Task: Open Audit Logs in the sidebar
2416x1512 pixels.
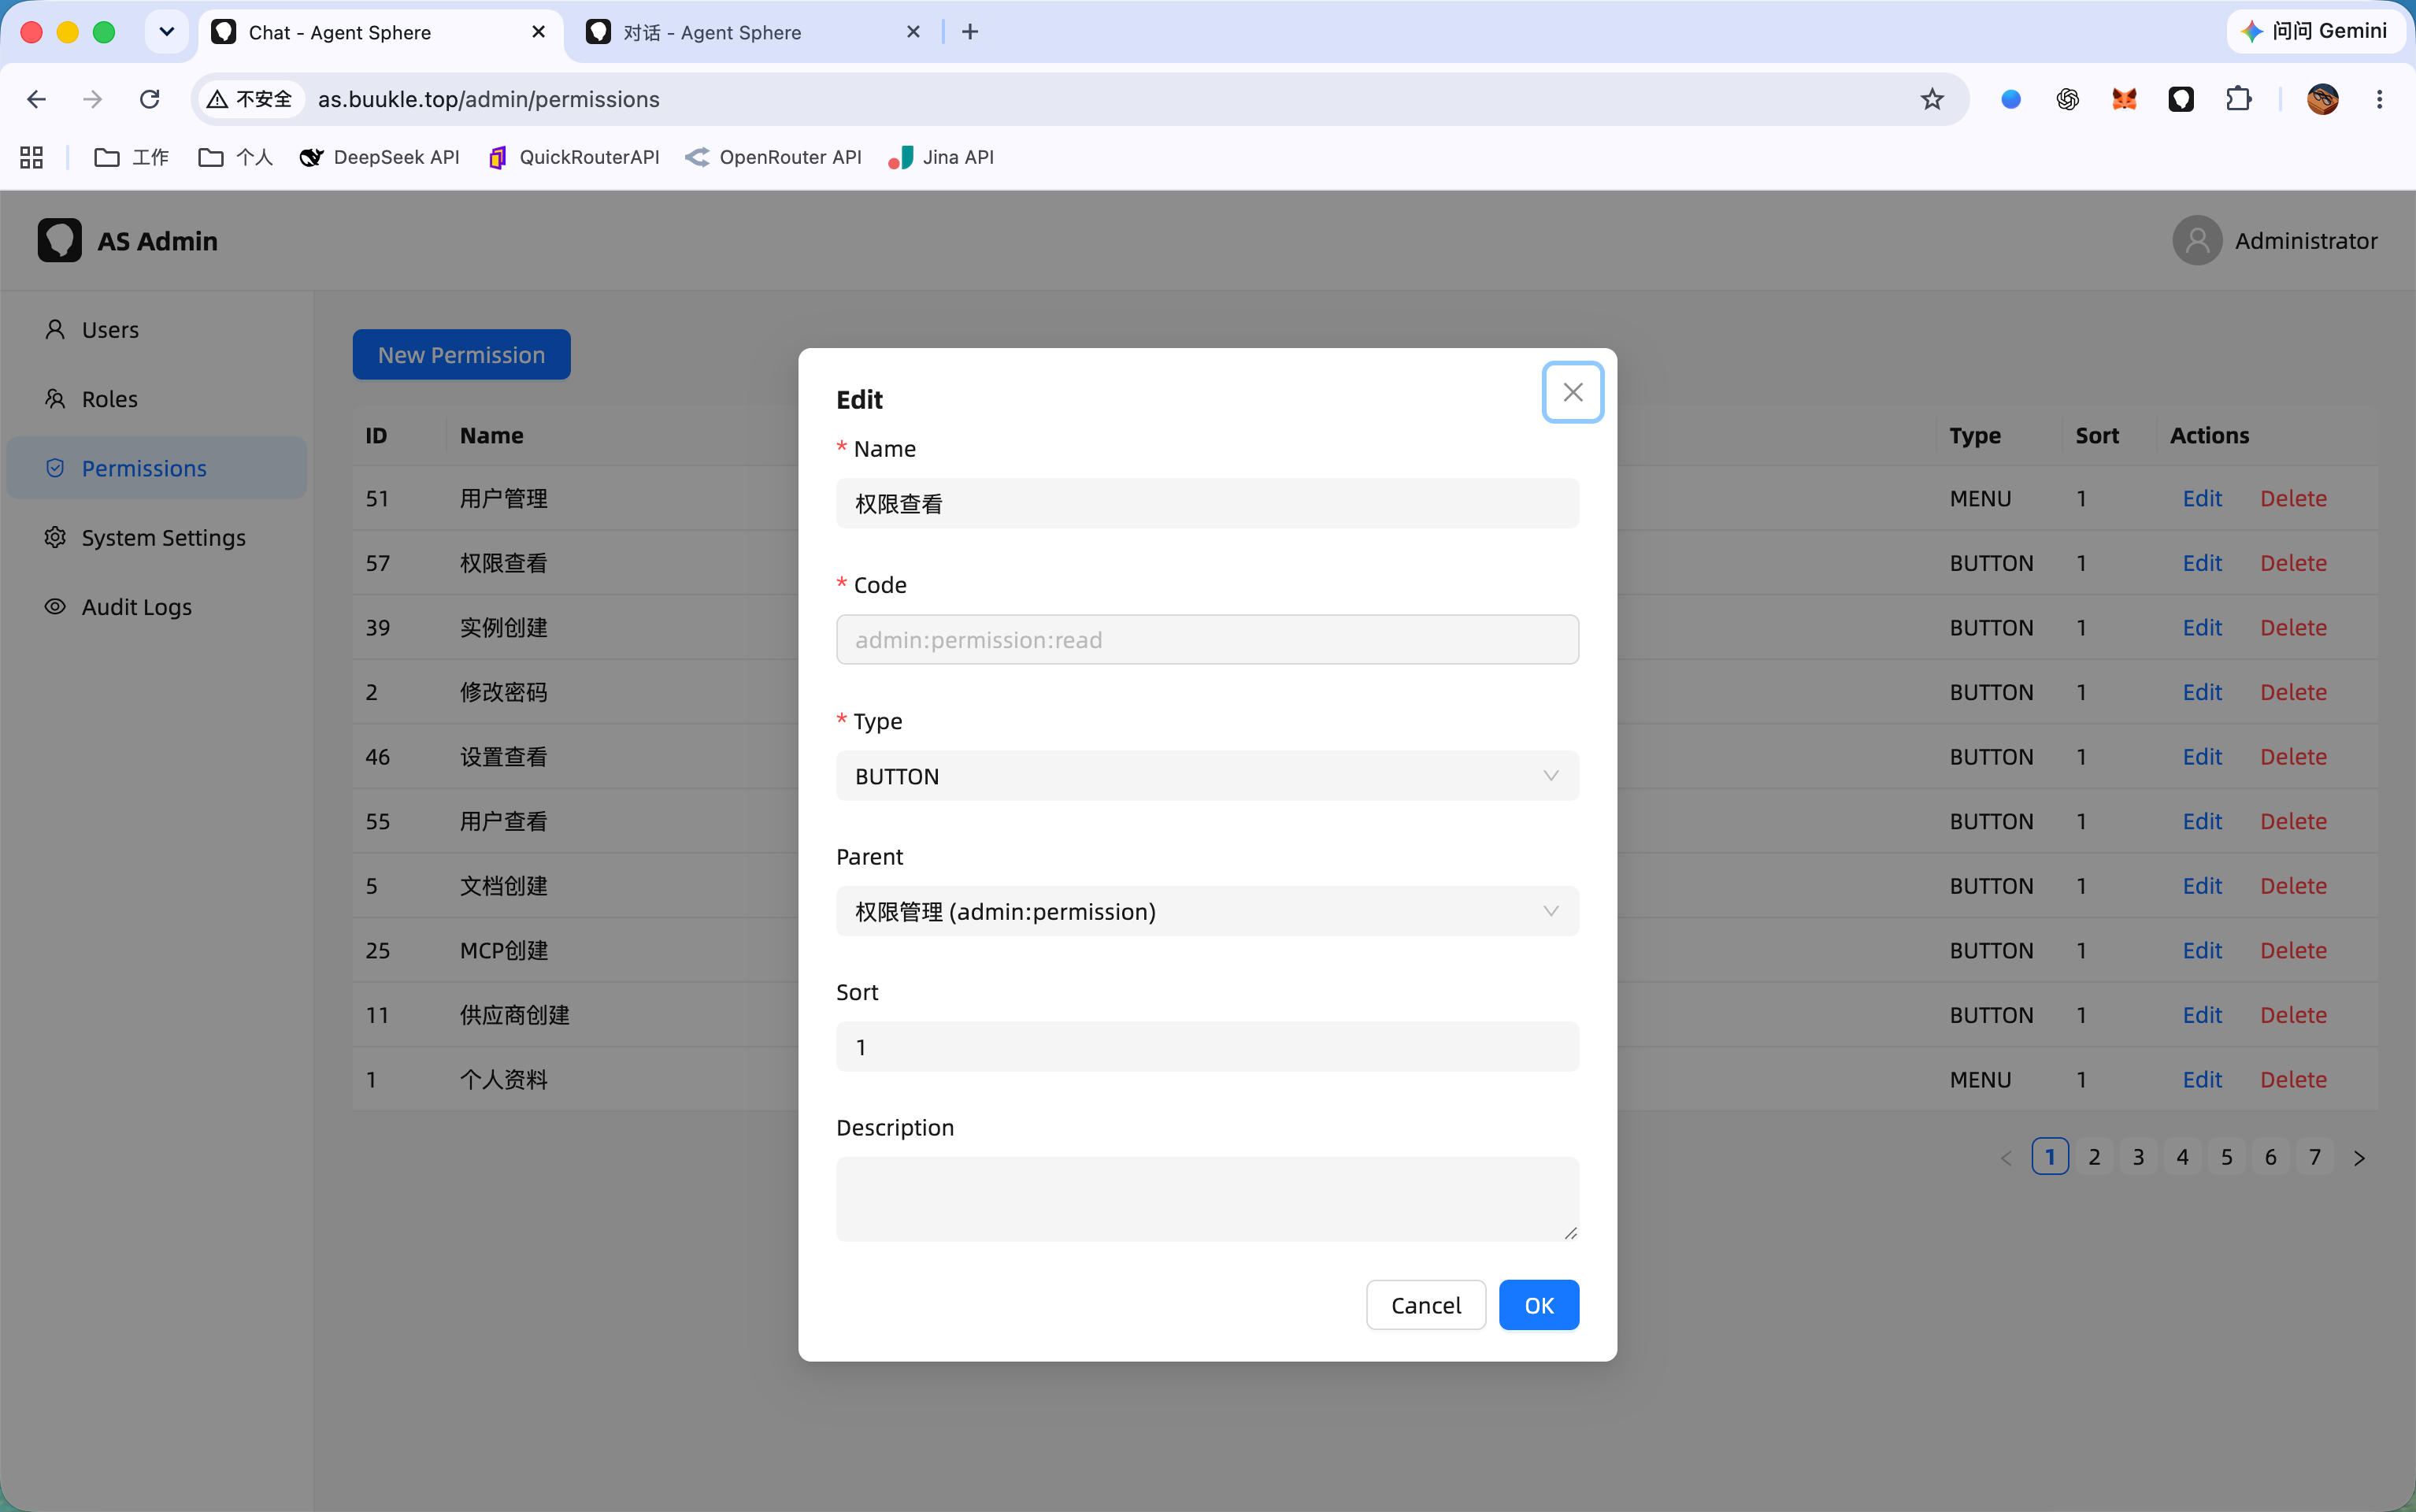Action: point(157,606)
